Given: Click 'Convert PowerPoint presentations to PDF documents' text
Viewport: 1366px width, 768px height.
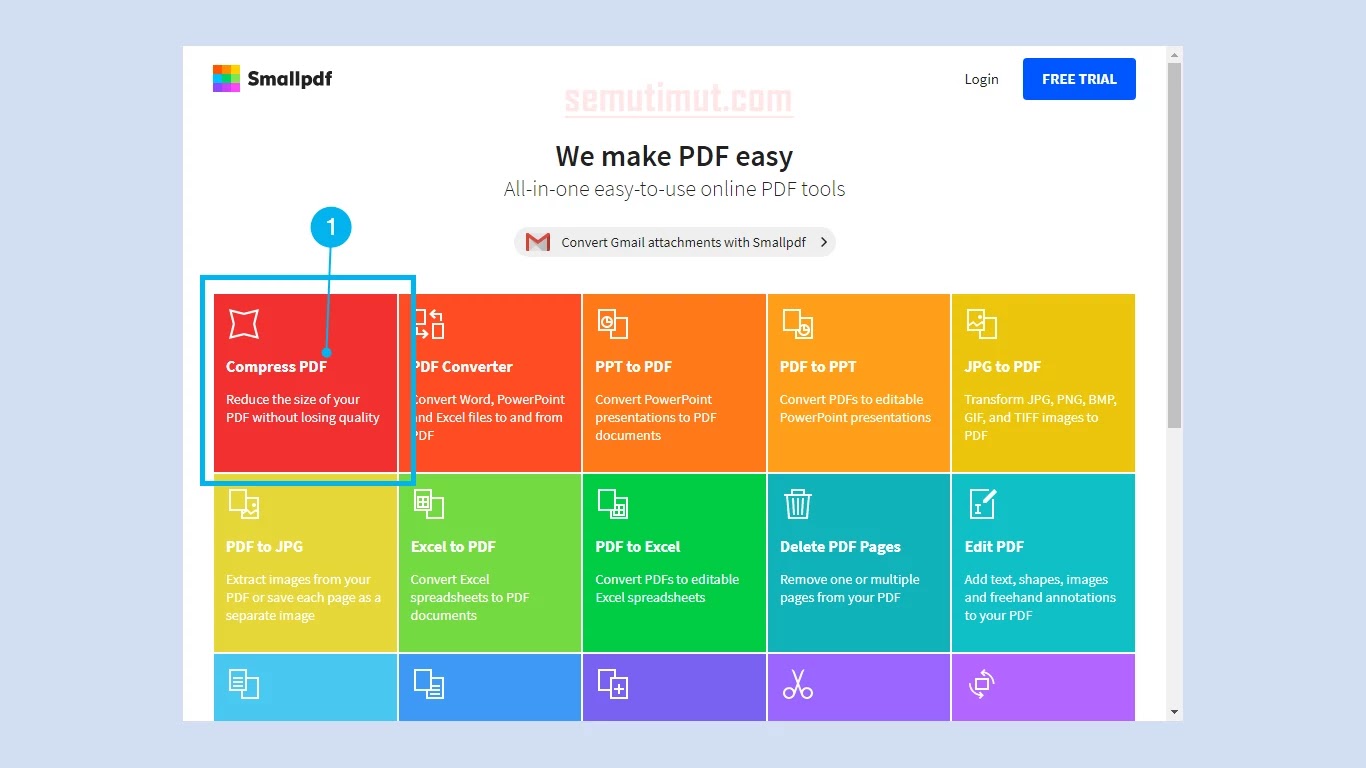Looking at the screenshot, I should pyautogui.click(x=655, y=418).
